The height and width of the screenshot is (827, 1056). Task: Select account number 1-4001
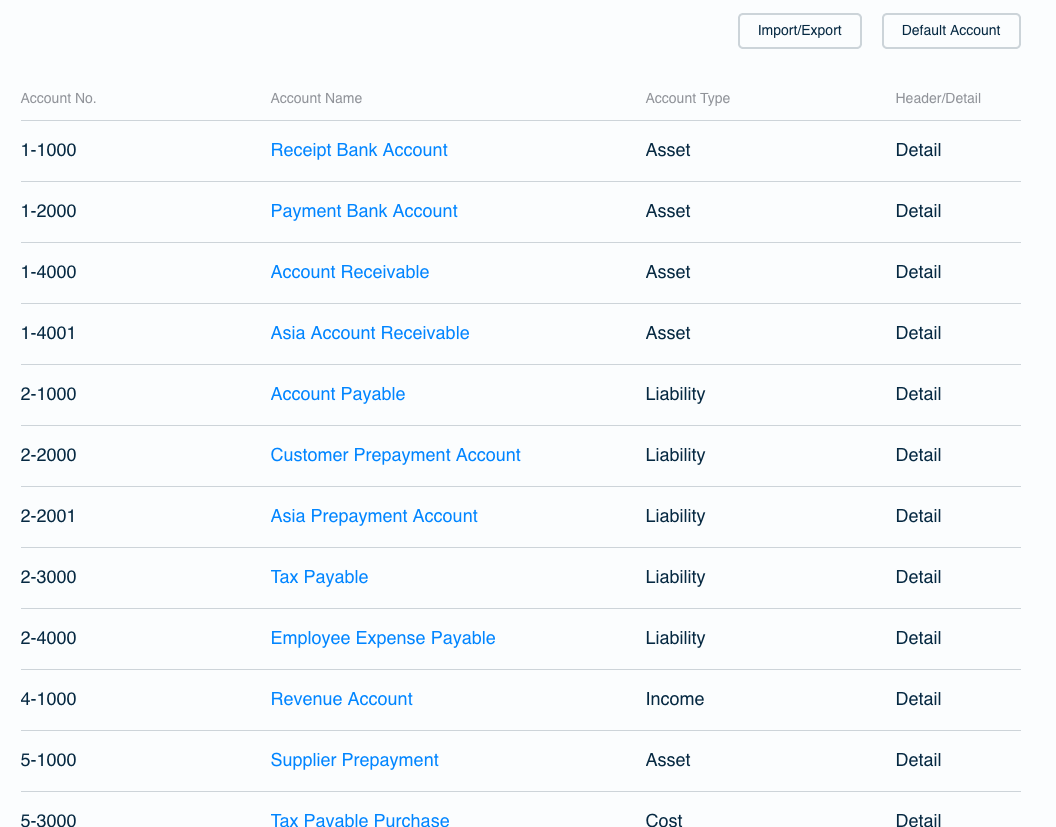coord(48,333)
